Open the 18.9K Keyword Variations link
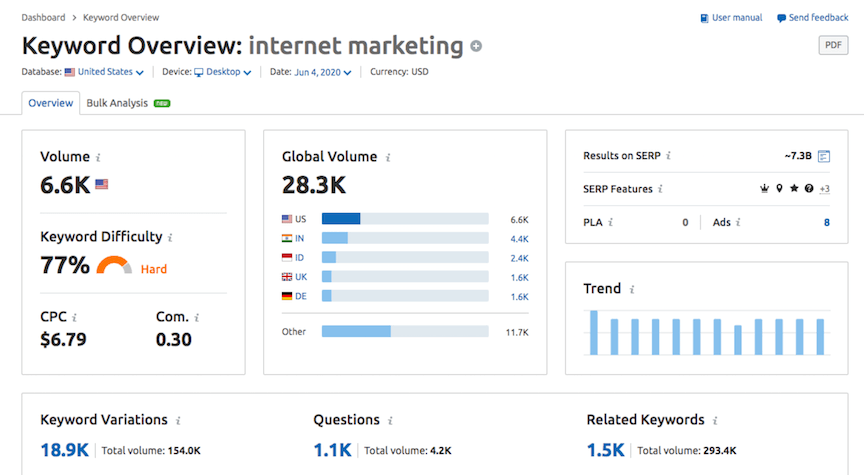 (64, 450)
